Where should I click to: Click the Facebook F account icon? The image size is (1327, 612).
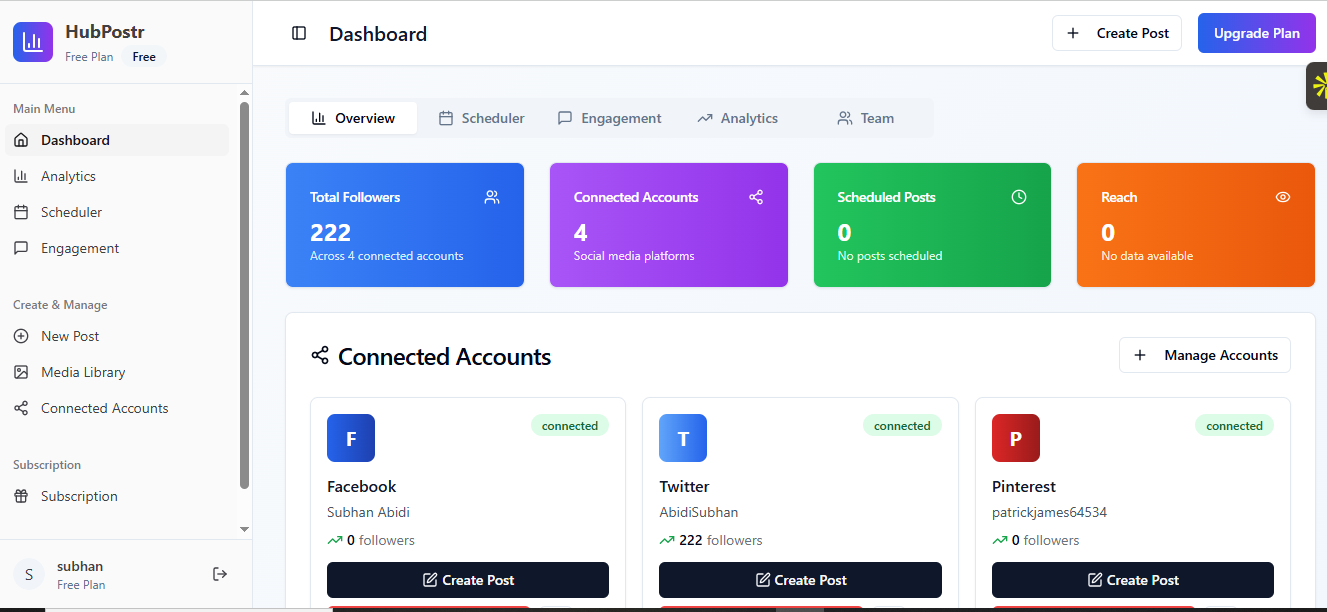click(351, 438)
